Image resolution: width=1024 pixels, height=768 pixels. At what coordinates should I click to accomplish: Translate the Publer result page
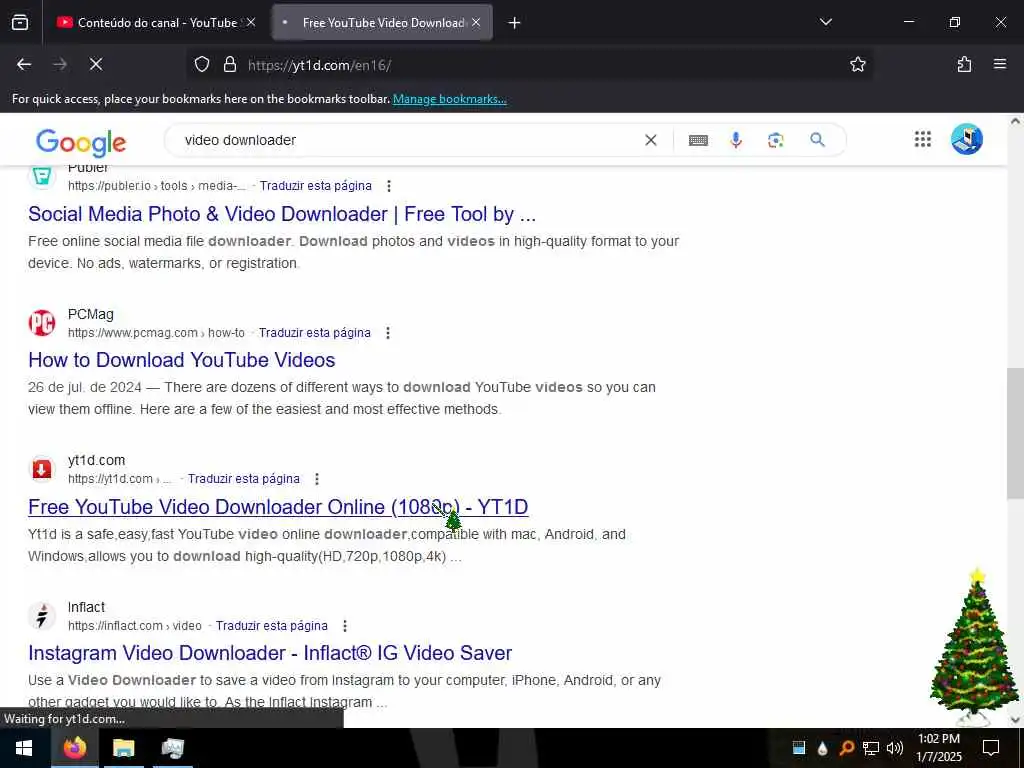click(315, 186)
